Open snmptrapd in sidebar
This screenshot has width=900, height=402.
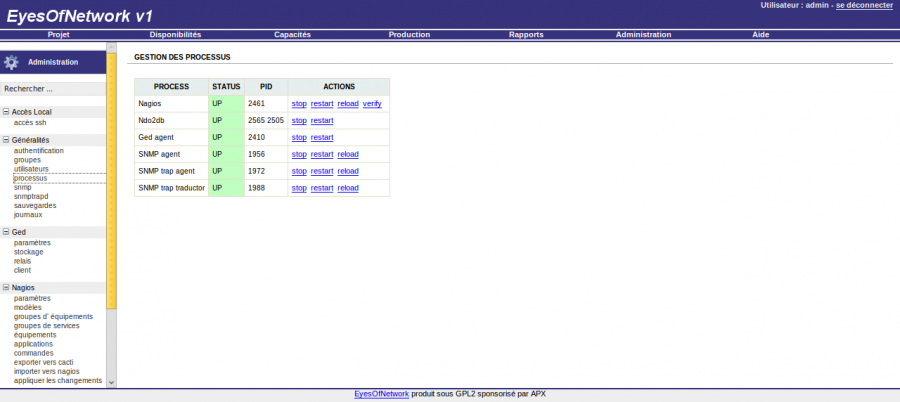click(x=31, y=196)
